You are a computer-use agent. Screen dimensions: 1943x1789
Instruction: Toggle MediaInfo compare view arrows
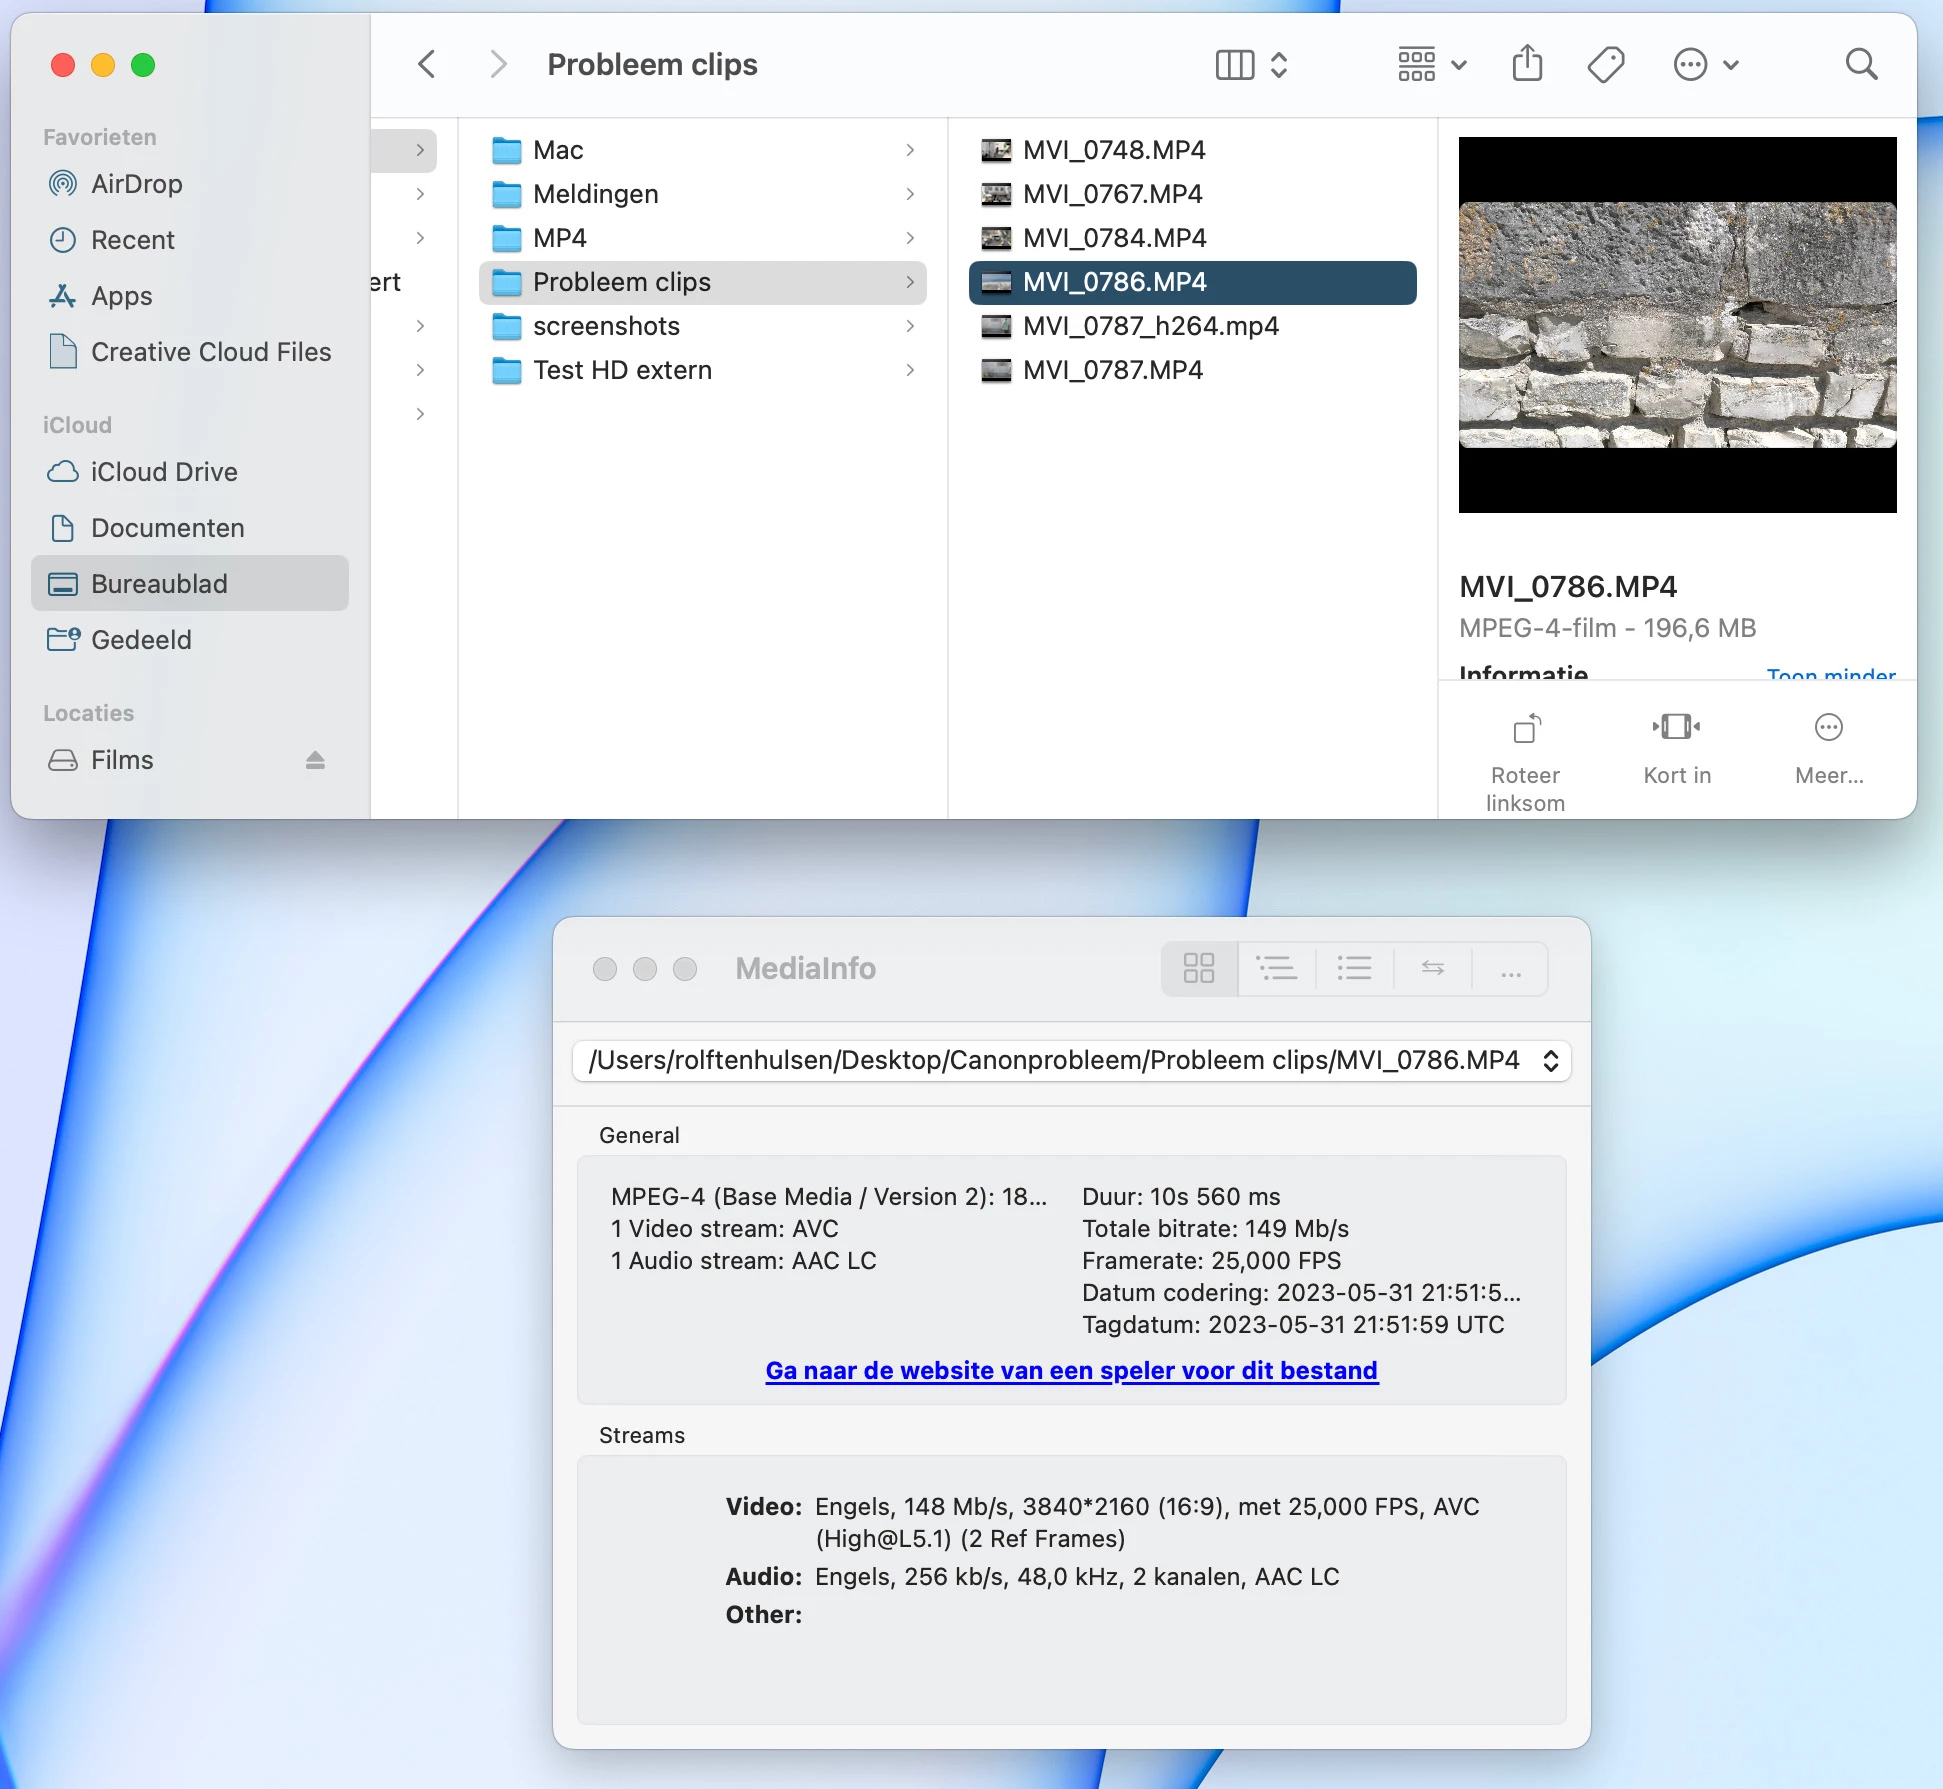[1432, 968]
